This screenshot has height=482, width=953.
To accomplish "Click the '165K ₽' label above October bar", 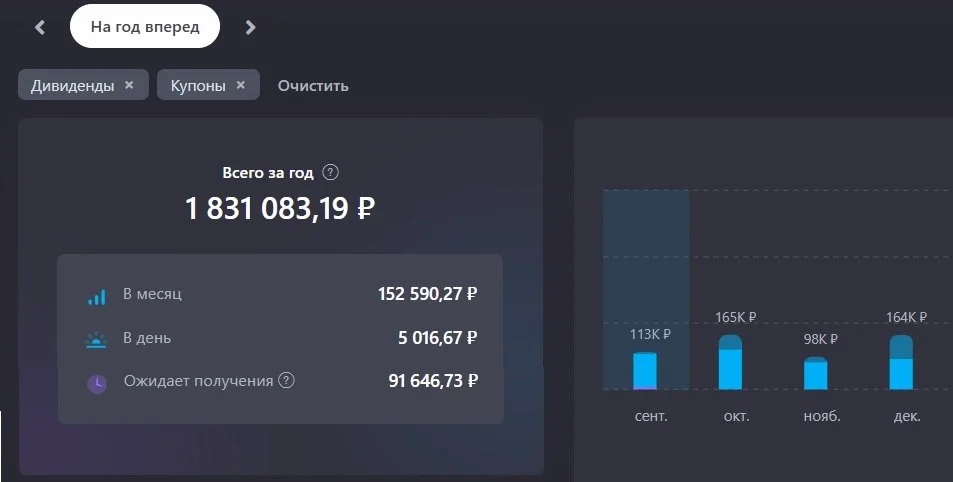I will (x=736, y=317).
